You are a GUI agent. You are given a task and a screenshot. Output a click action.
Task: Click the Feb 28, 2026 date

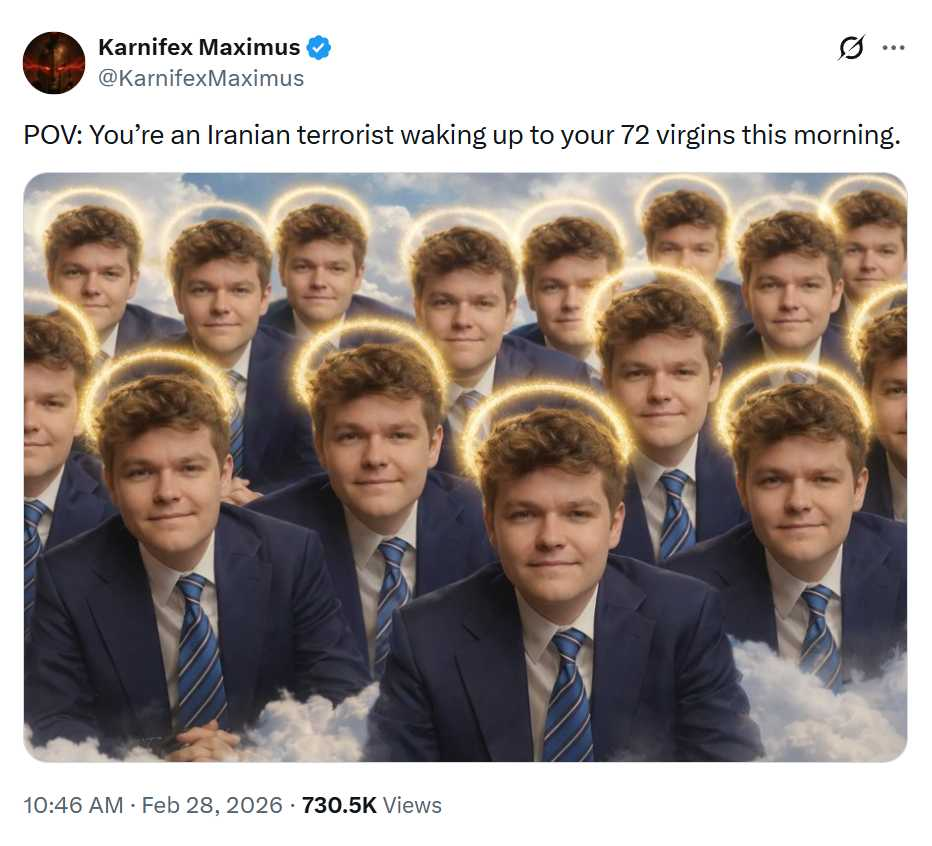(x=212, y=805)
